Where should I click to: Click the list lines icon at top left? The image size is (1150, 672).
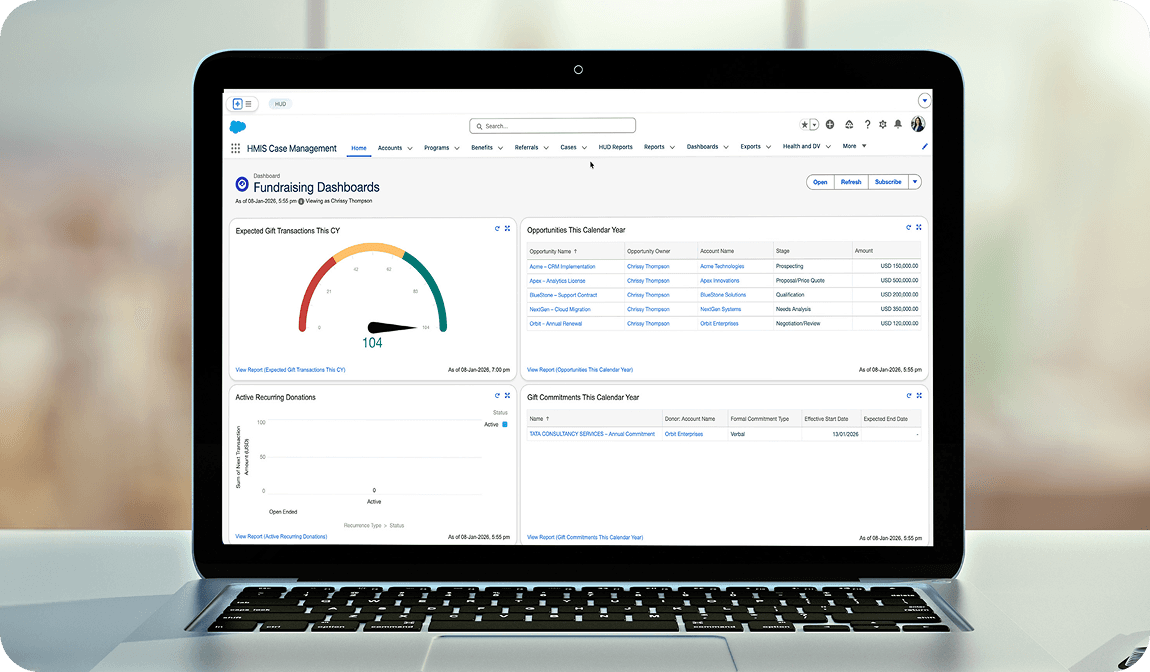(249, 104)
